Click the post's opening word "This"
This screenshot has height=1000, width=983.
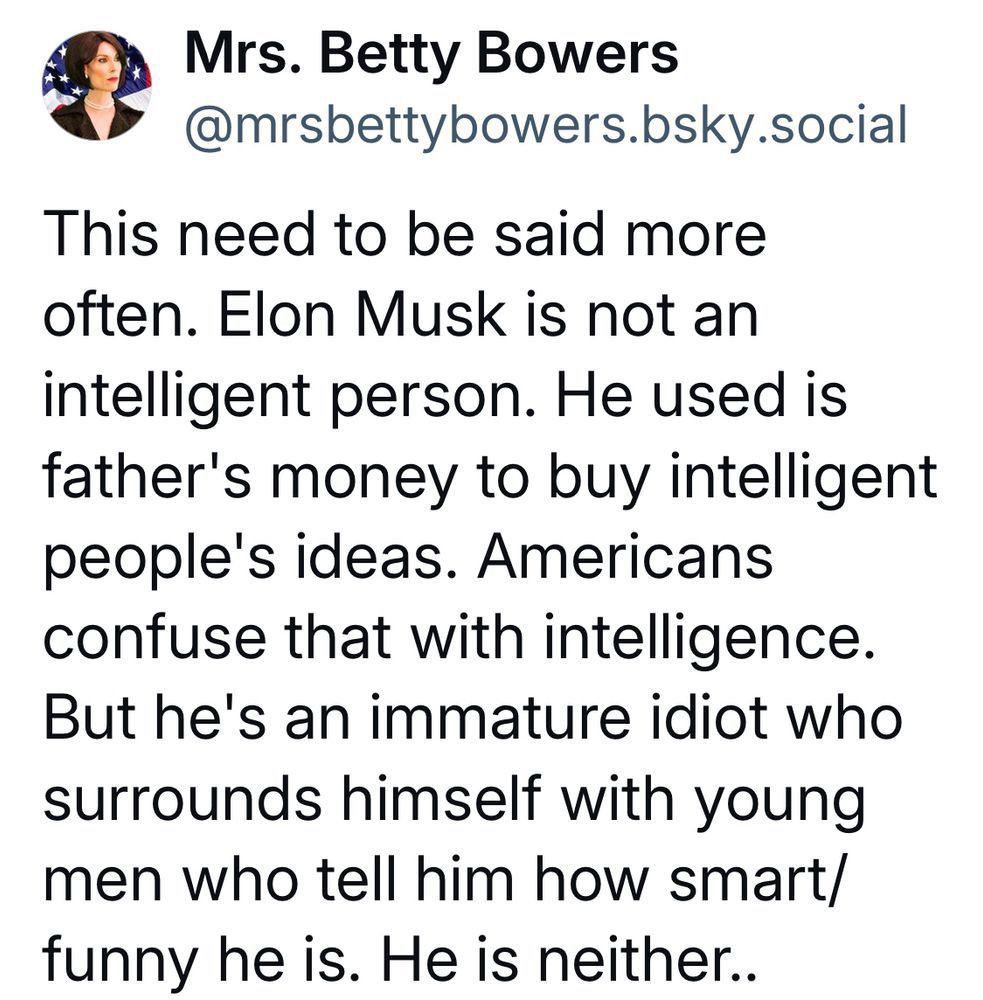tap(101, 234)
